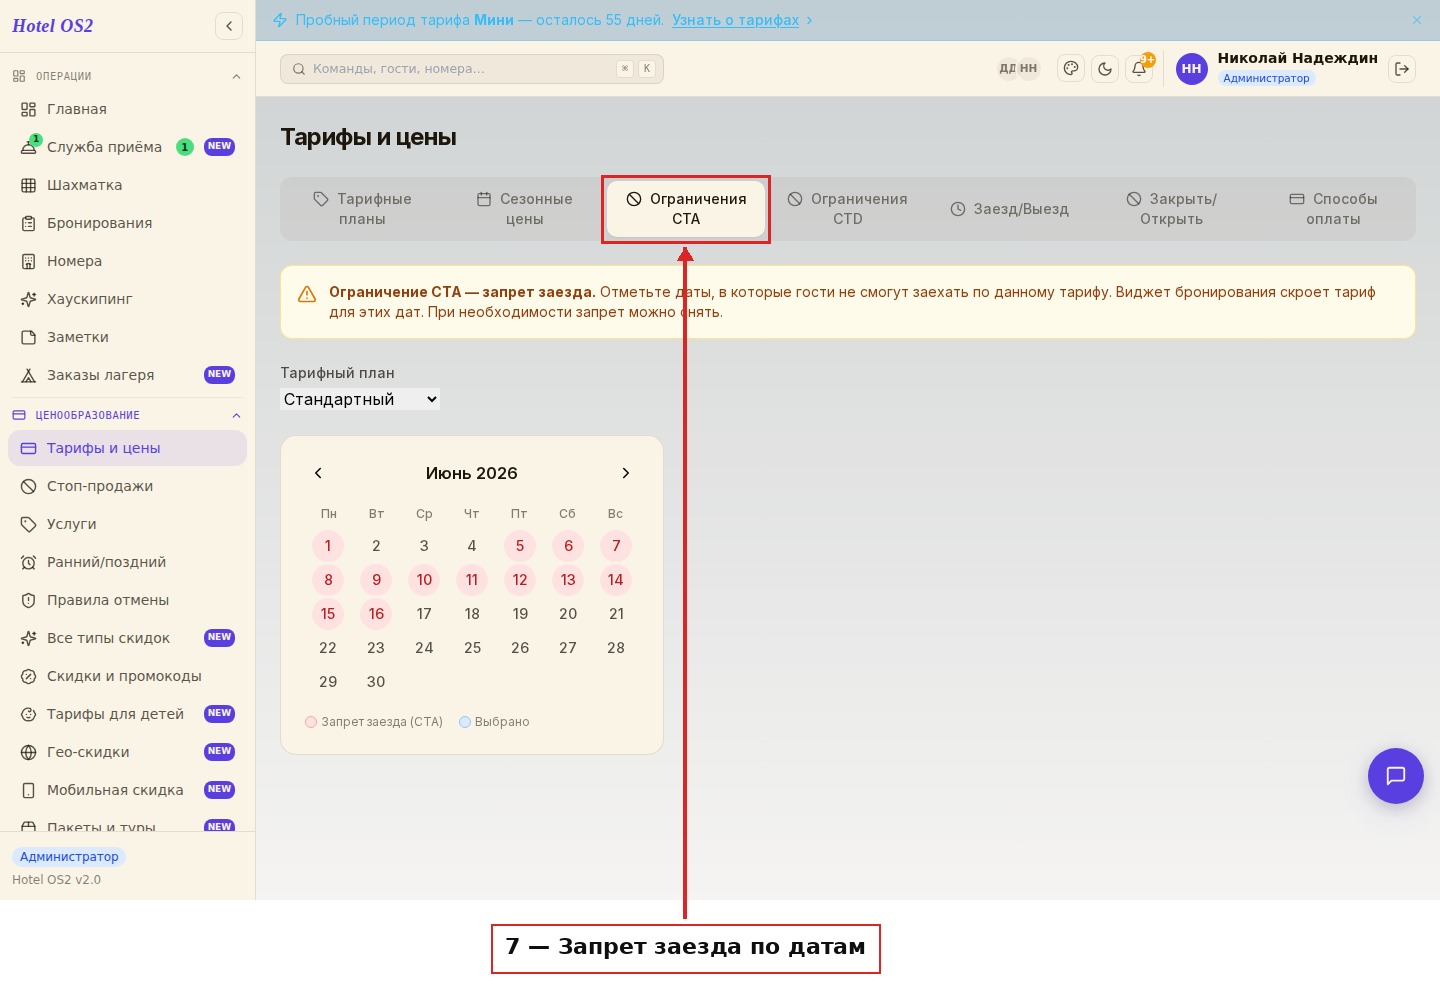Focus the Команды, гости, номера search field
Viewport: 1440px width, 997px height.
click(472, 69)
